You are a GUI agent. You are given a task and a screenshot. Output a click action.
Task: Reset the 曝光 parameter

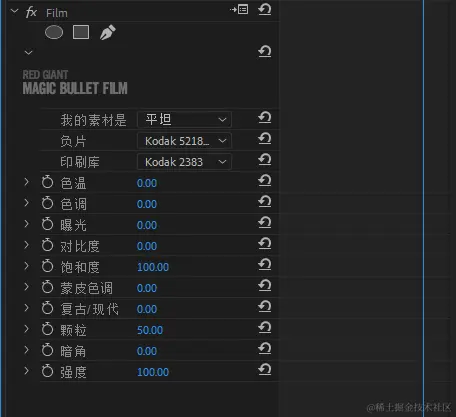[265, 223]
